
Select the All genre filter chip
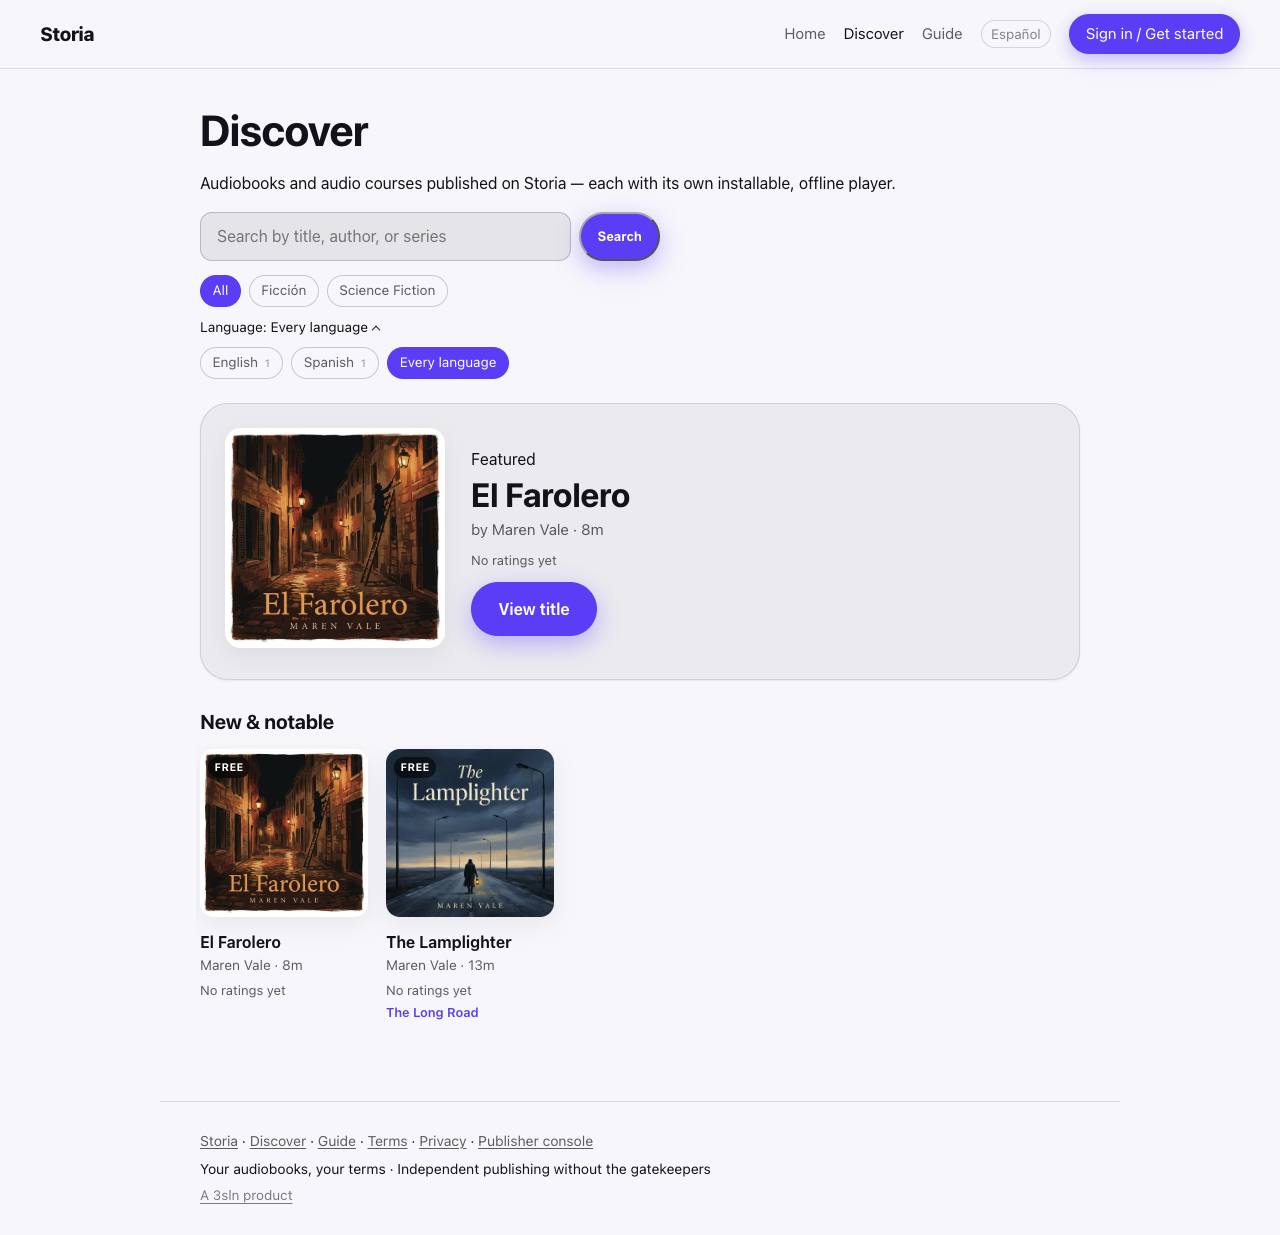coord(220,291)
